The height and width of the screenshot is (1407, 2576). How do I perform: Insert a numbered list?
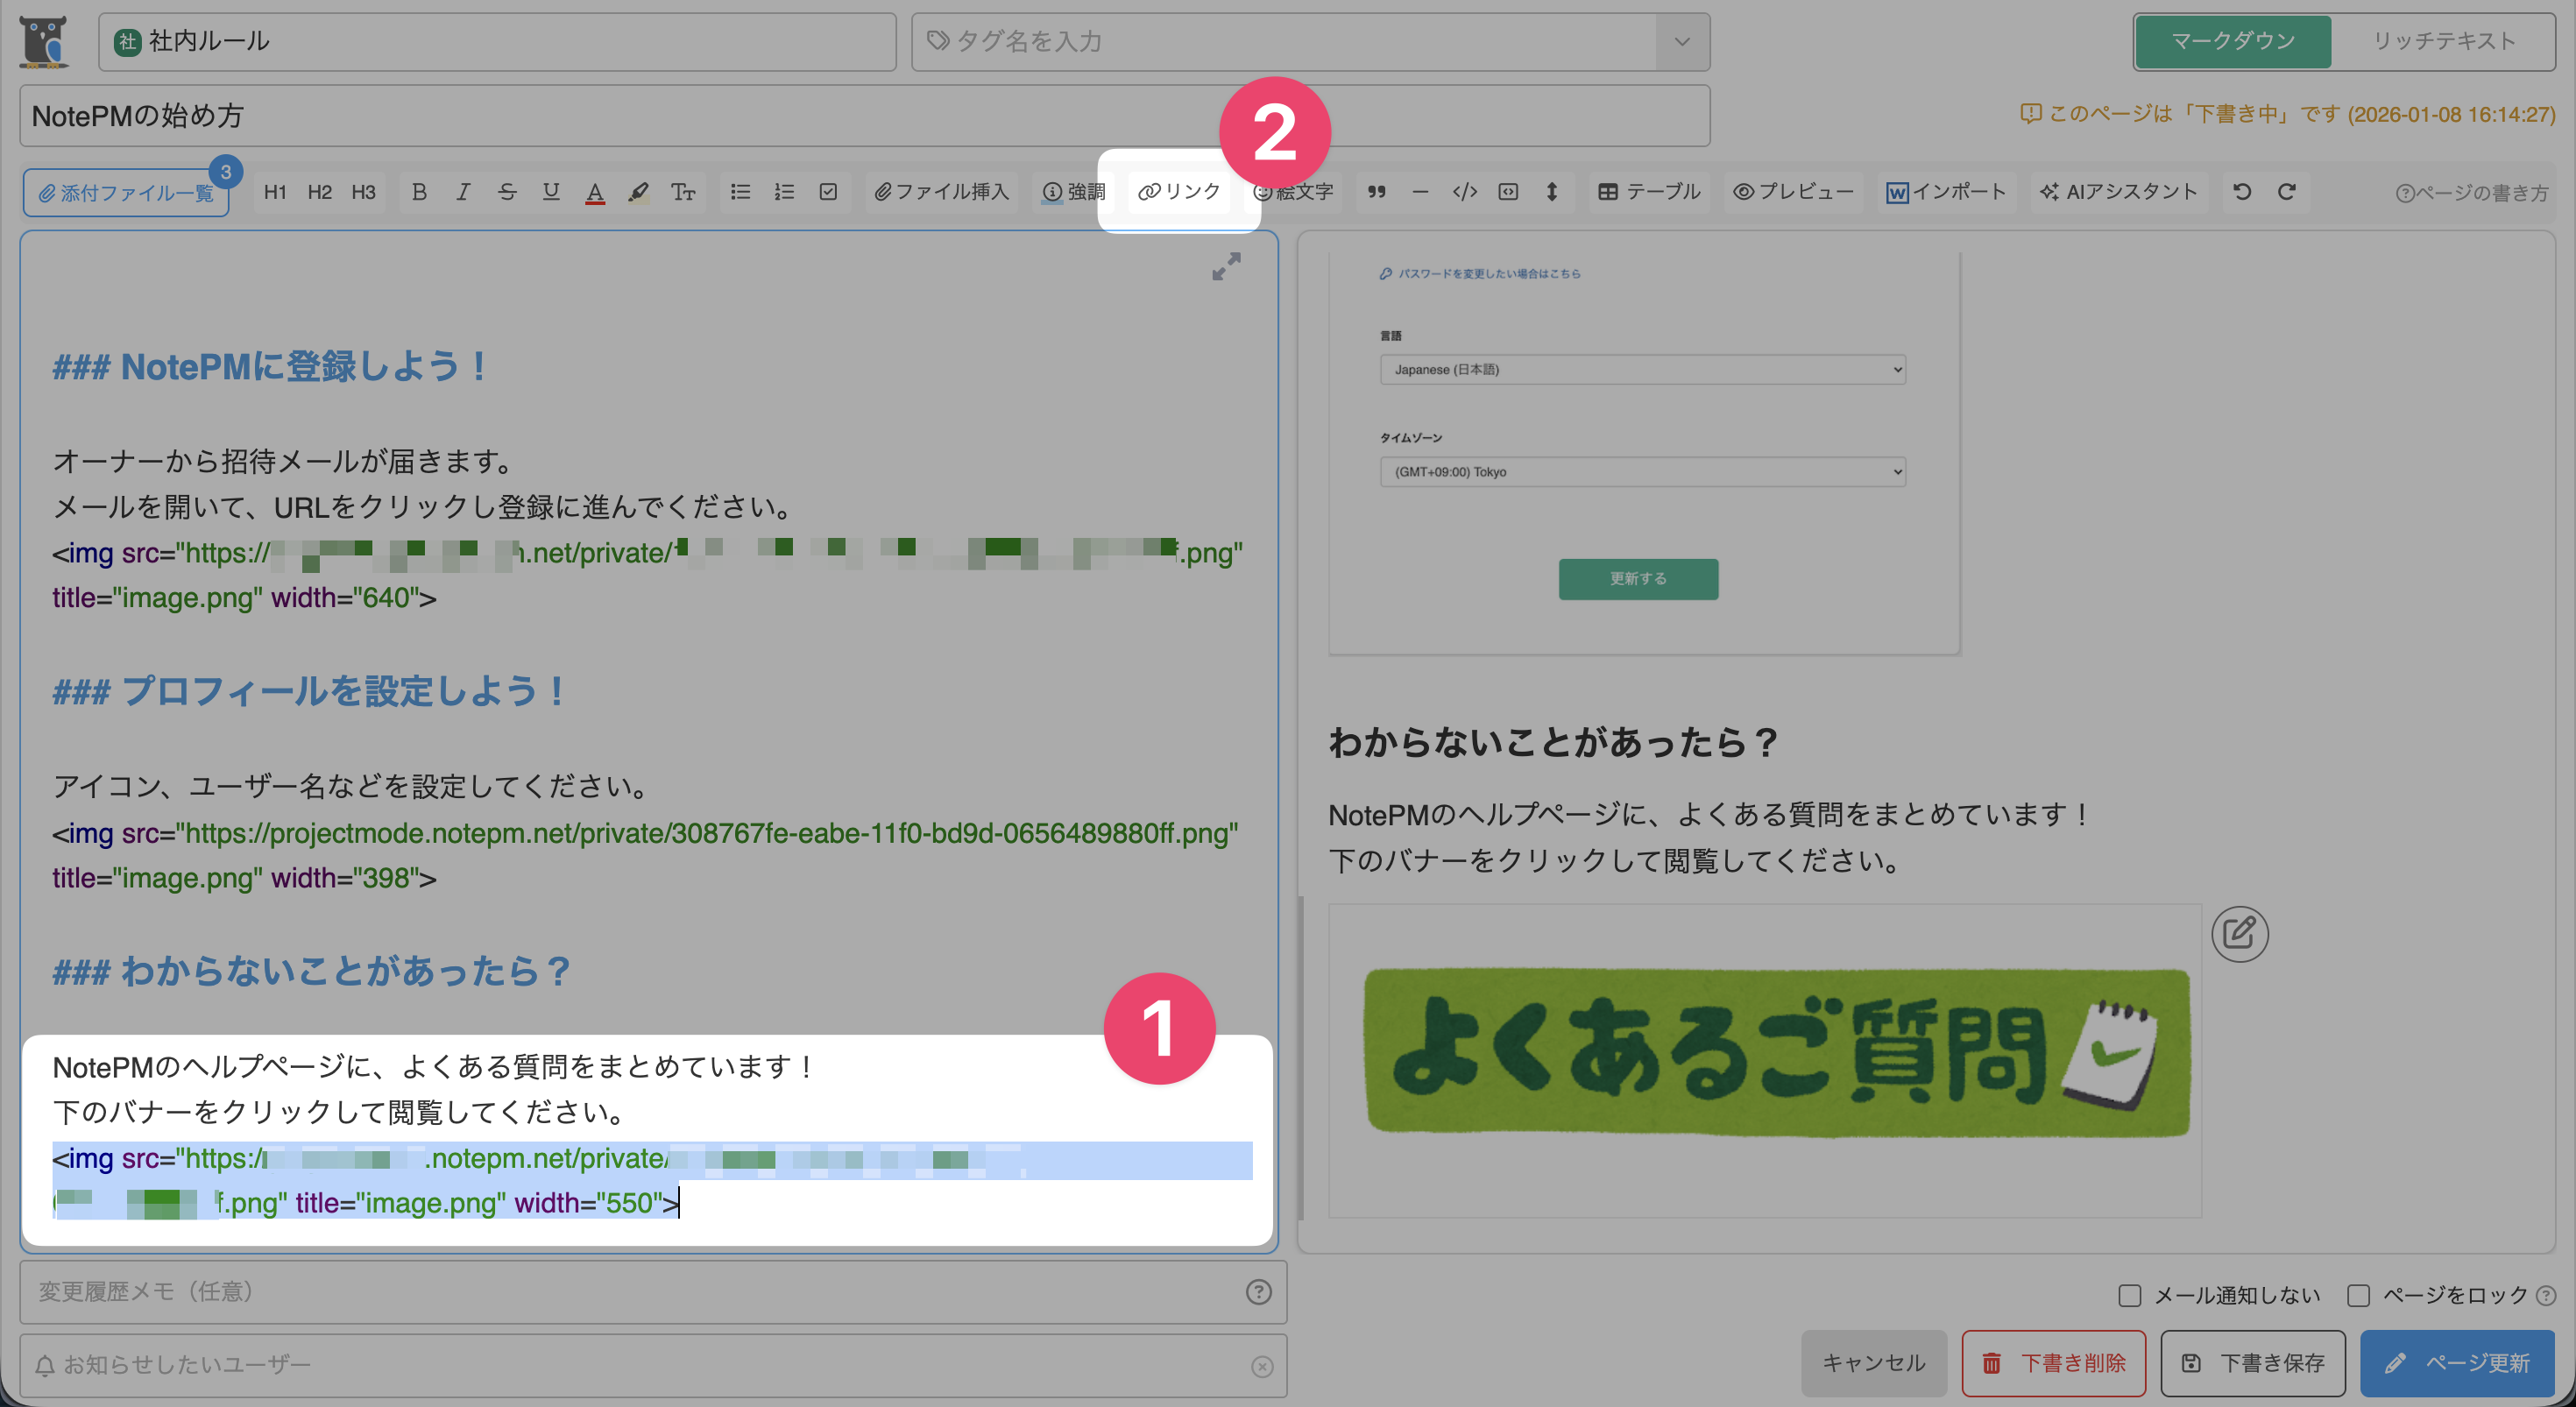tap(784, 191)
